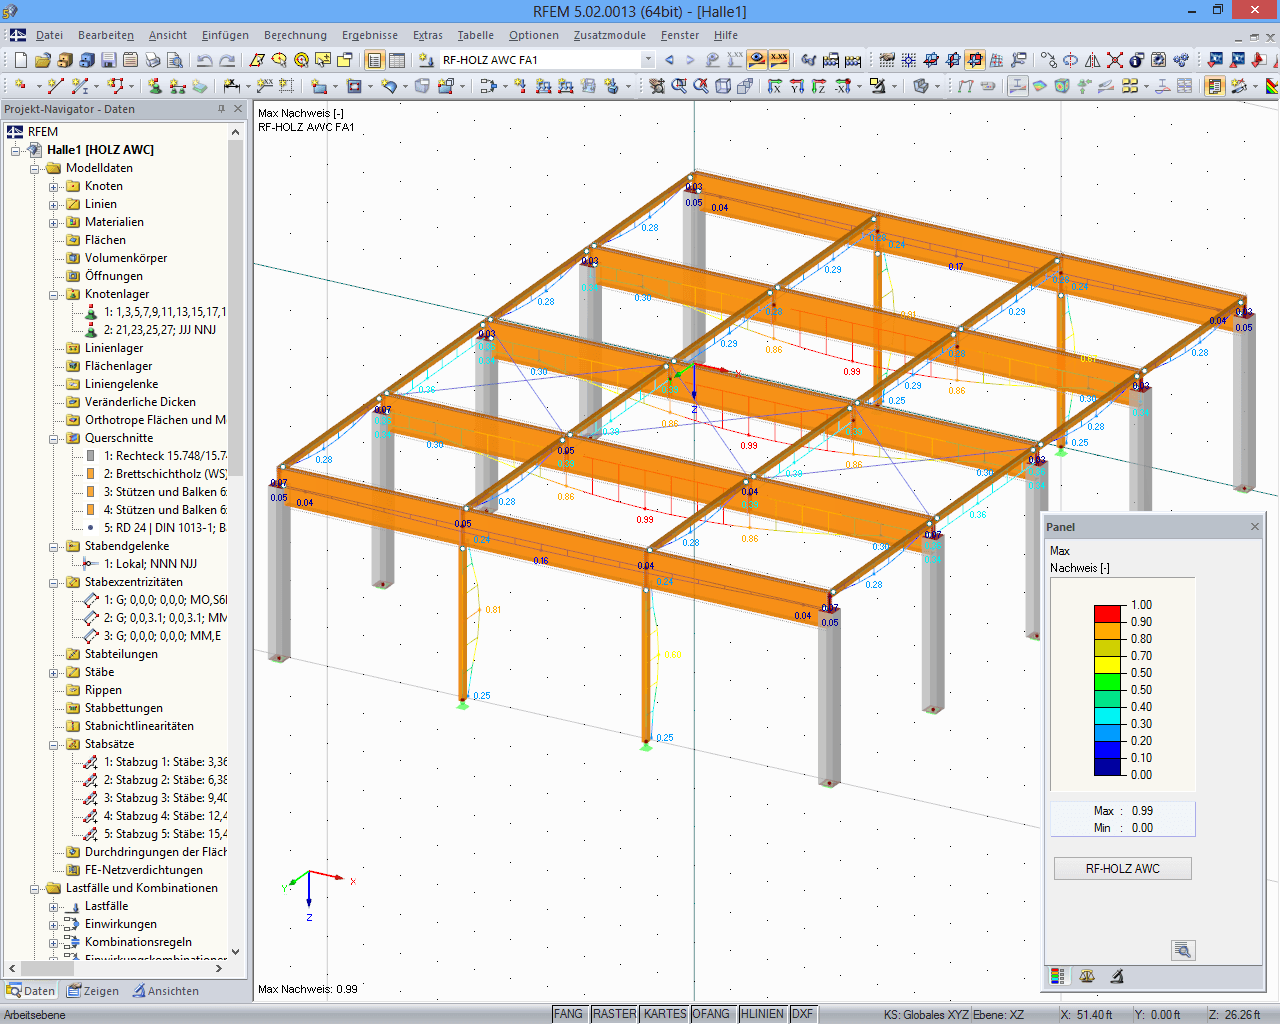Viewport: 1280px width, 1024px height.
Task: Select the Stabbettungen tree item
Action: pyautogui.click(x=124, y=708)
